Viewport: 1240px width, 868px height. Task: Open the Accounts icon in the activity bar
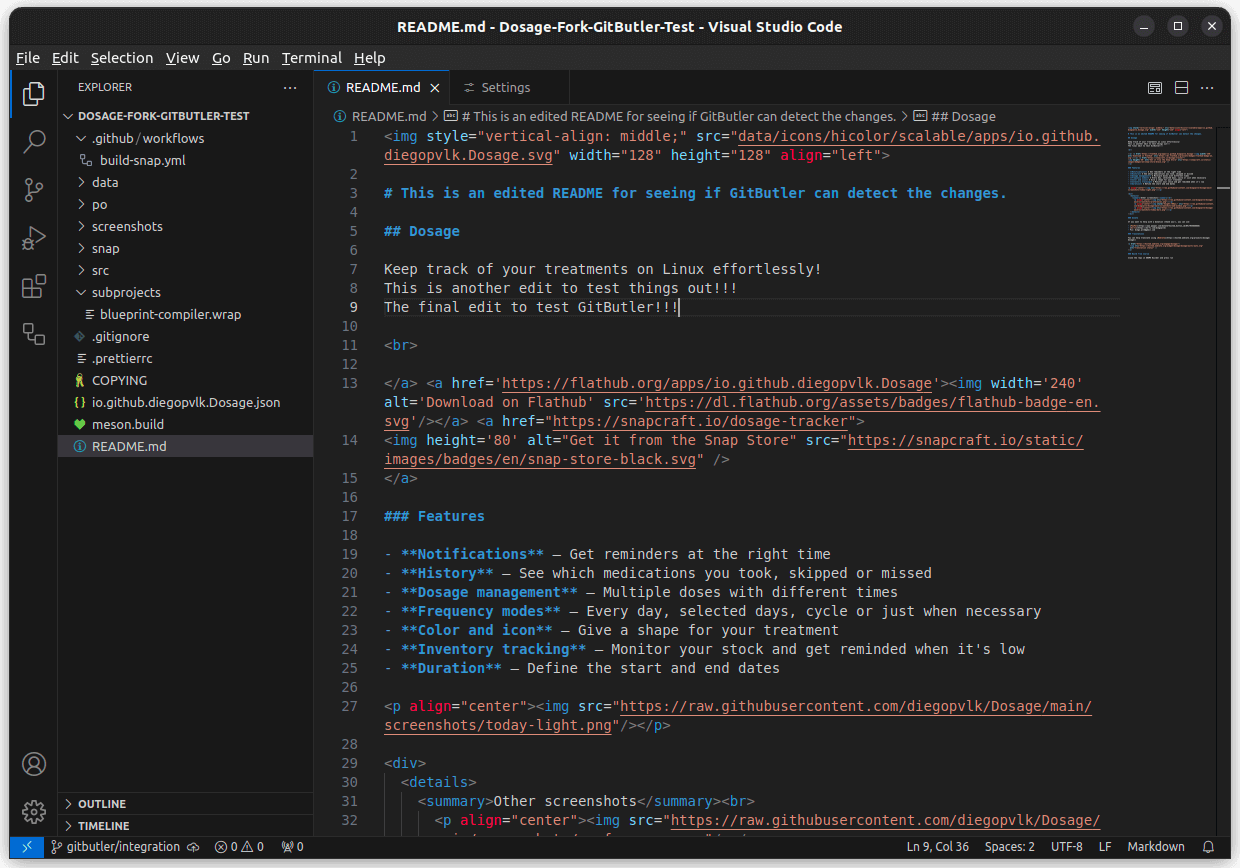(34, 764)
